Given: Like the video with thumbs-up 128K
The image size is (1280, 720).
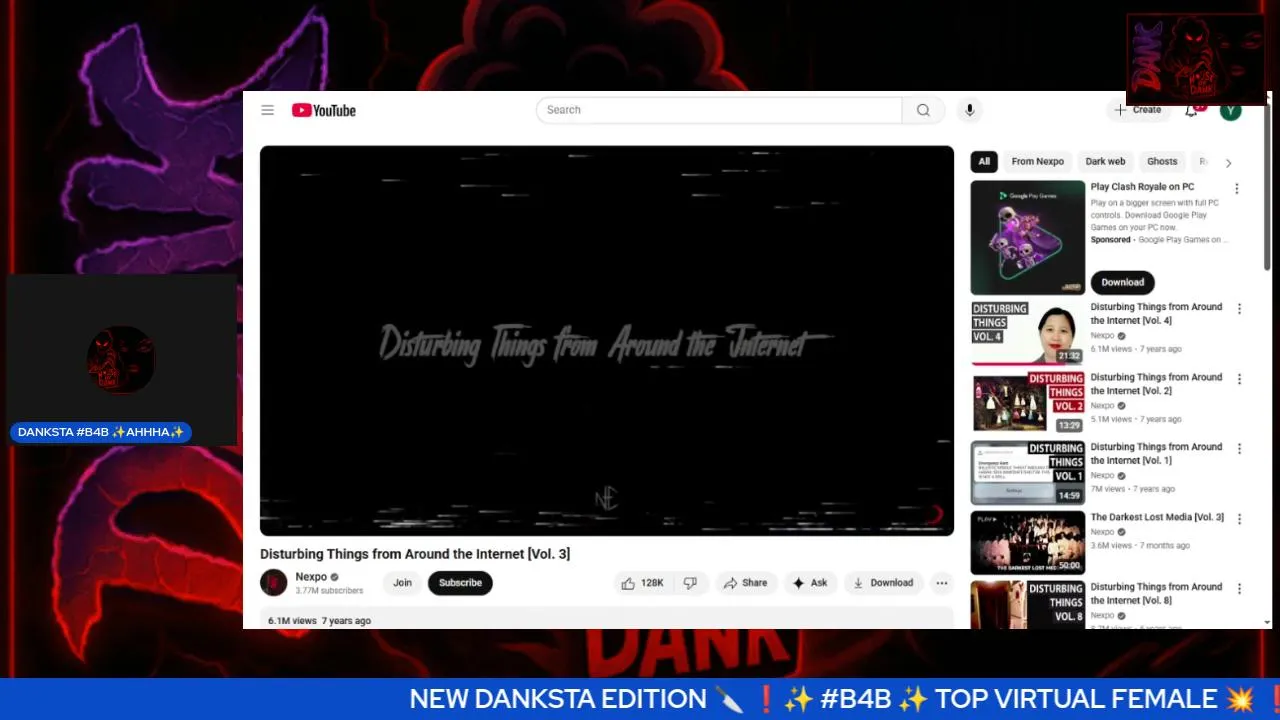Looking at the screenshot, I should [x=643, y=583].
